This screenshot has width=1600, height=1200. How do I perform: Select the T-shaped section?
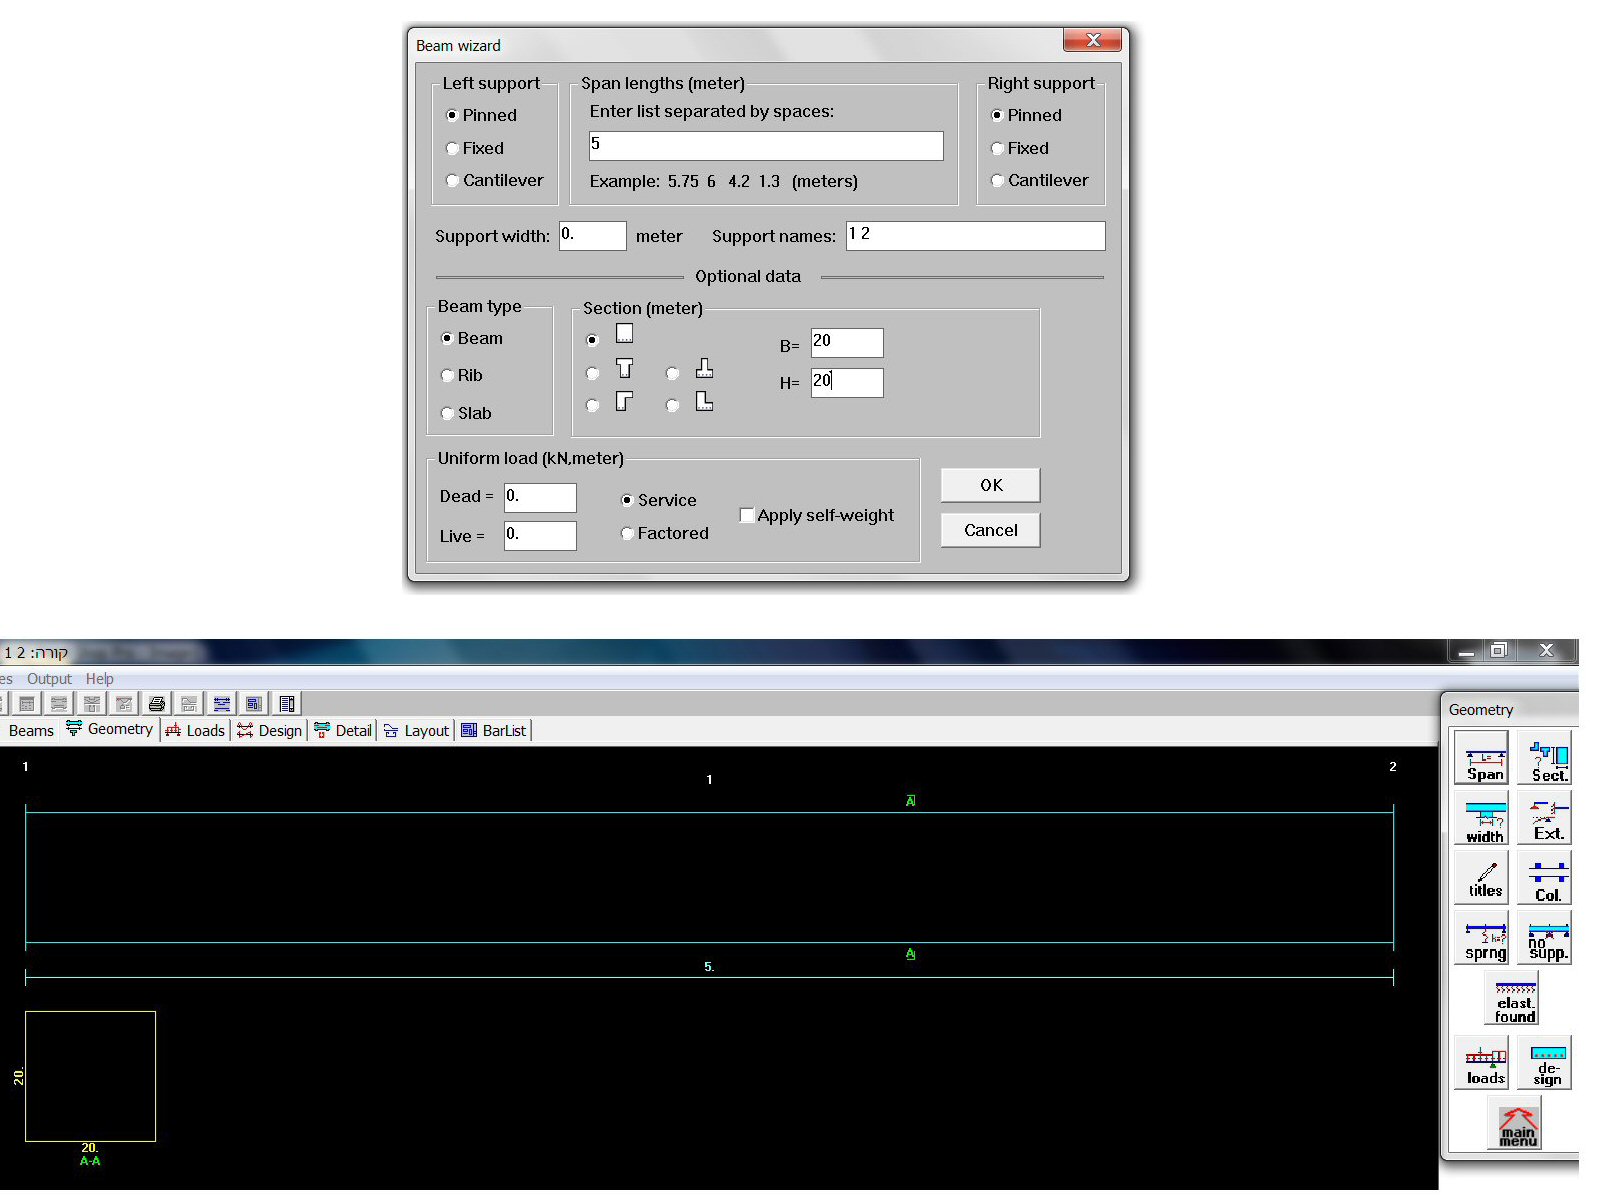(593, 373)
